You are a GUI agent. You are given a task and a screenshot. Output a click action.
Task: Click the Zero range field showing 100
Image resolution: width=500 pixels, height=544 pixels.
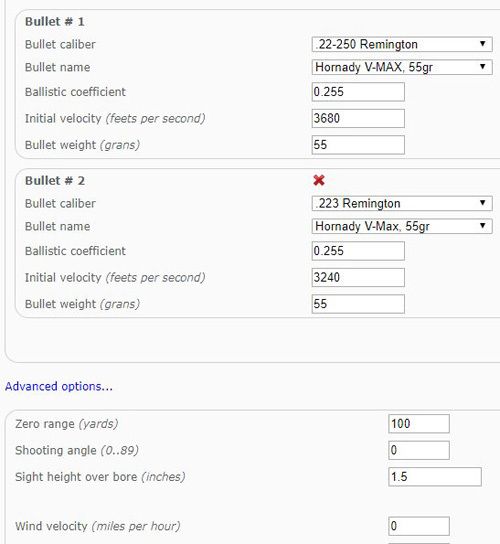[x=419, y=424]
